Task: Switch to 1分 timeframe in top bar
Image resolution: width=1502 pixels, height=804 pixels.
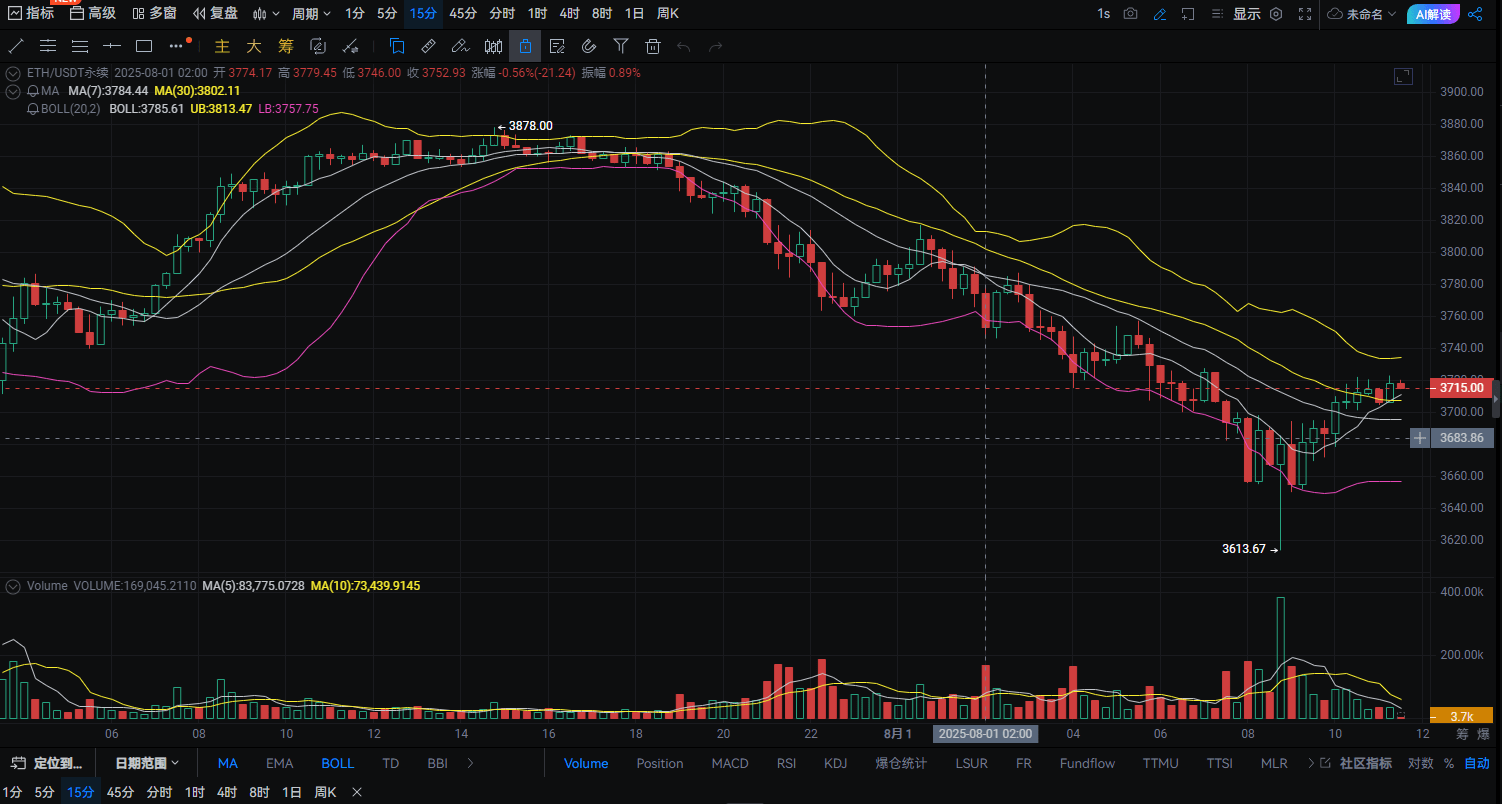Action: coord(354,14)
